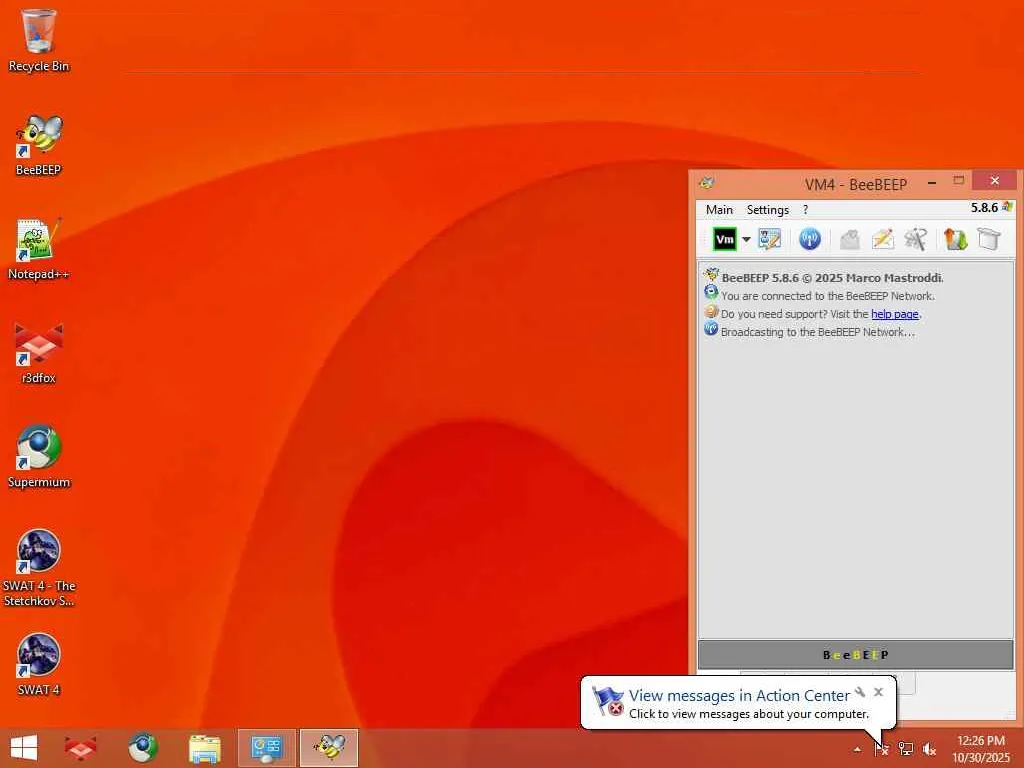This screenshot has height=768, width=1024.
Task: Follow the help page link
Action: coord(894,314)
